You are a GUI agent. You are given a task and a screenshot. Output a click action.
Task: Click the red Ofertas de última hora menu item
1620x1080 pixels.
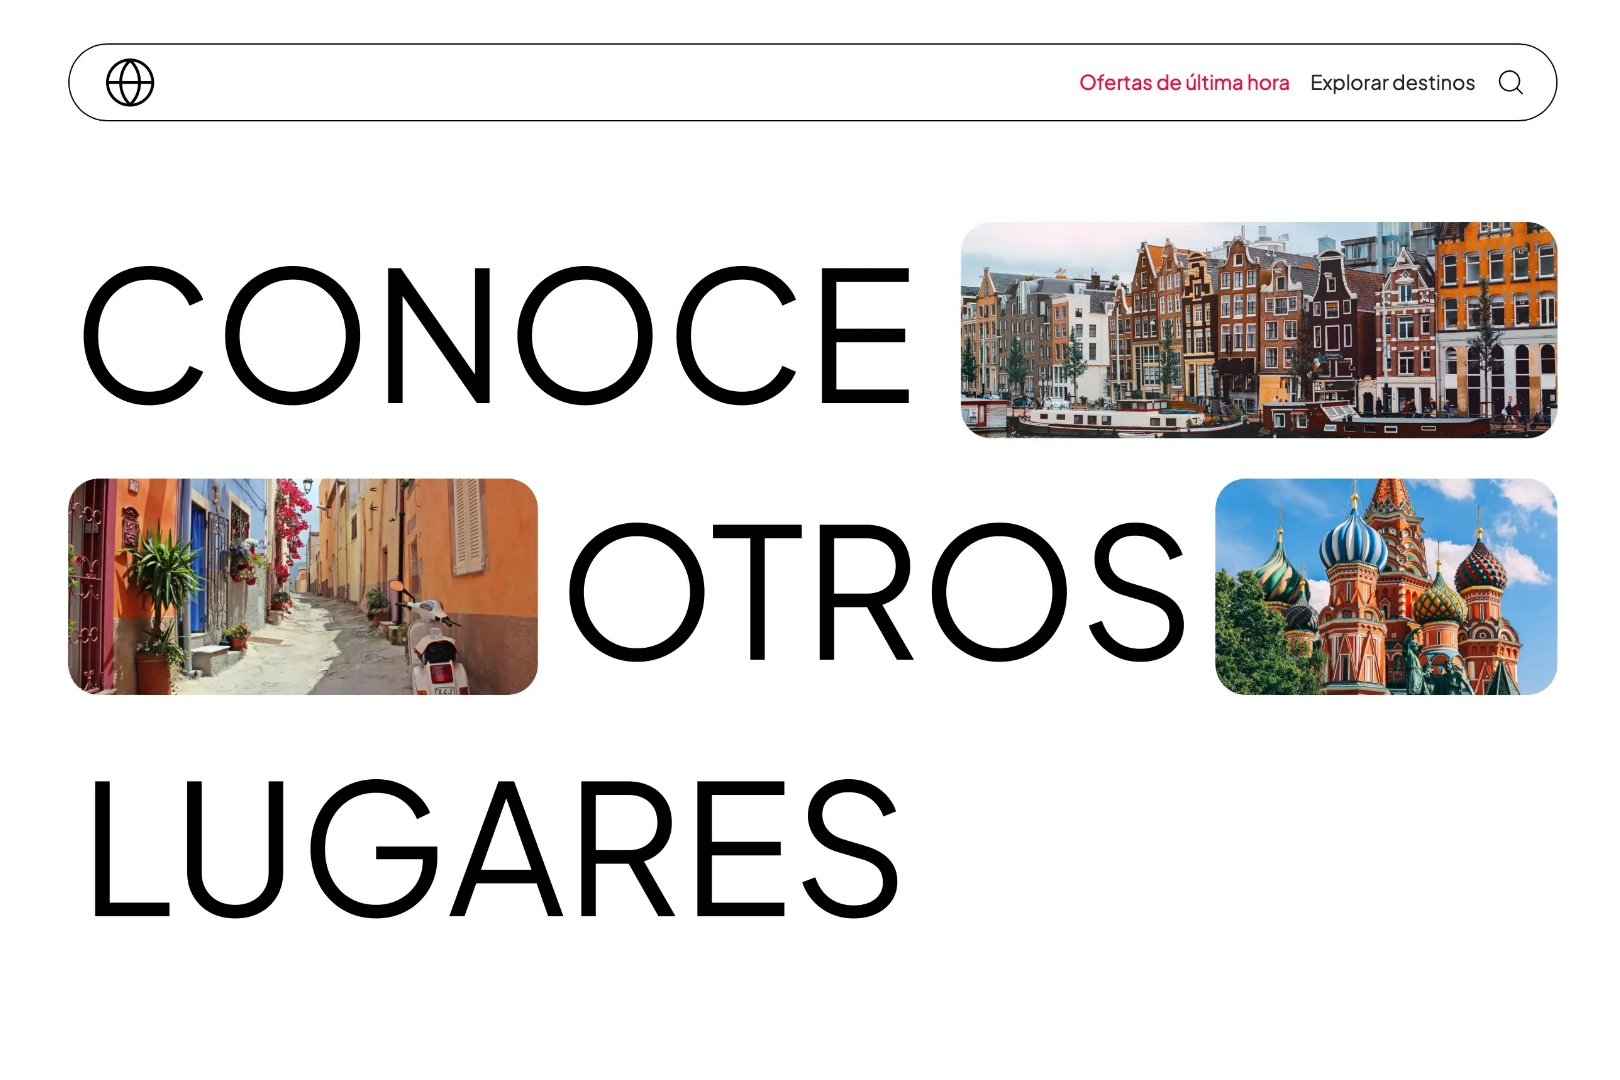pos(1183,83)
